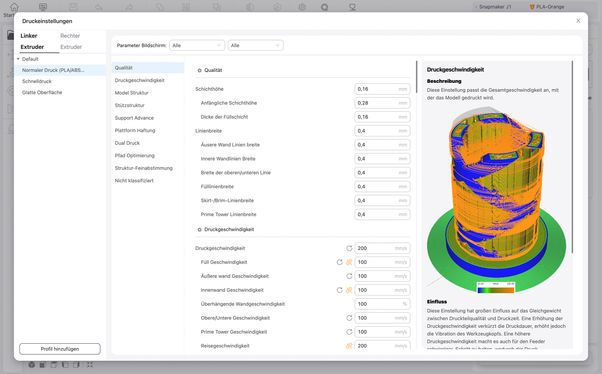
Task: Click Anfängliche Schichthöhe 0,28 field
Action: click(382, 103)
